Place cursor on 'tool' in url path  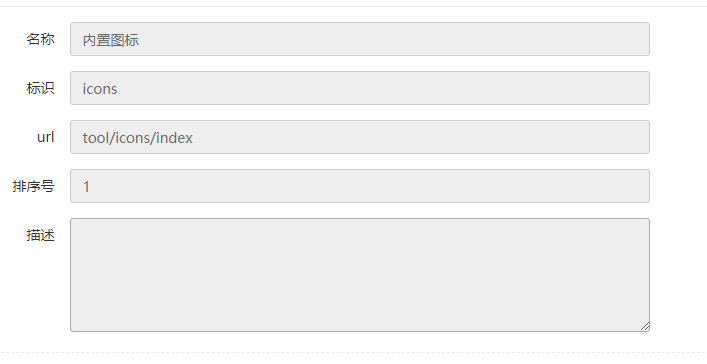[x=96, y=138]
